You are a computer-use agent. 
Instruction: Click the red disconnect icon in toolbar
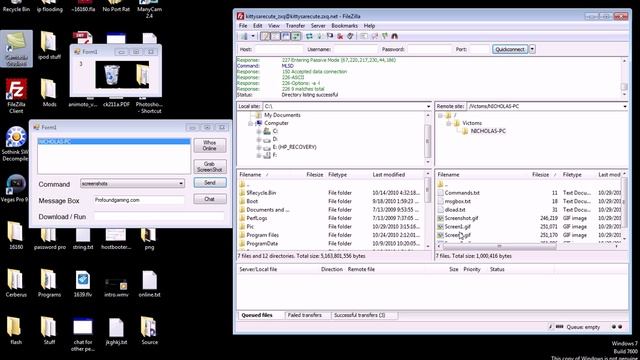pyautogui.click(x=340, y=36)
